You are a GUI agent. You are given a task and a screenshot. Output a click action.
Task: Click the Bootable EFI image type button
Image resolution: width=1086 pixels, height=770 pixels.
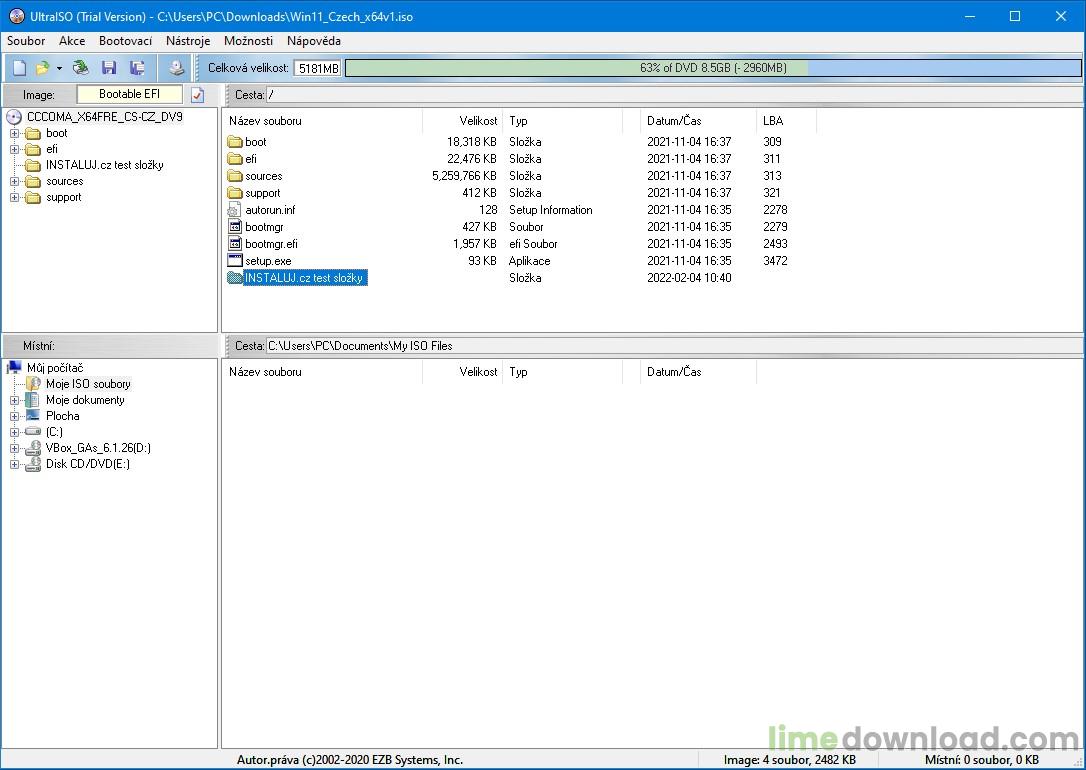129,94
